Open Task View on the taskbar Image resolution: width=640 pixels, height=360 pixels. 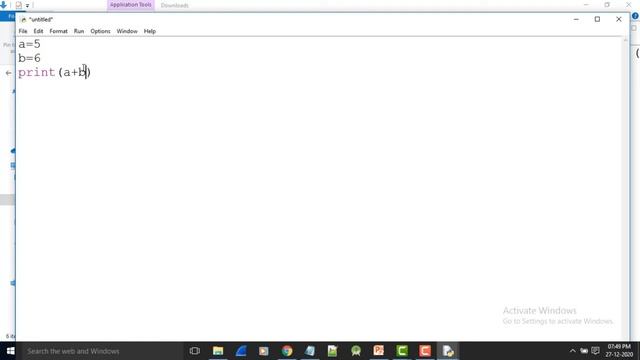(195, 351)
